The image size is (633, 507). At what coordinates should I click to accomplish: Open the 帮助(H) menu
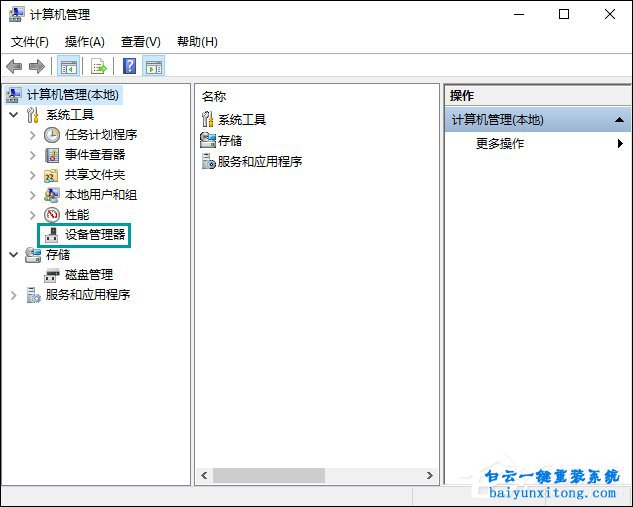[197, 42]
